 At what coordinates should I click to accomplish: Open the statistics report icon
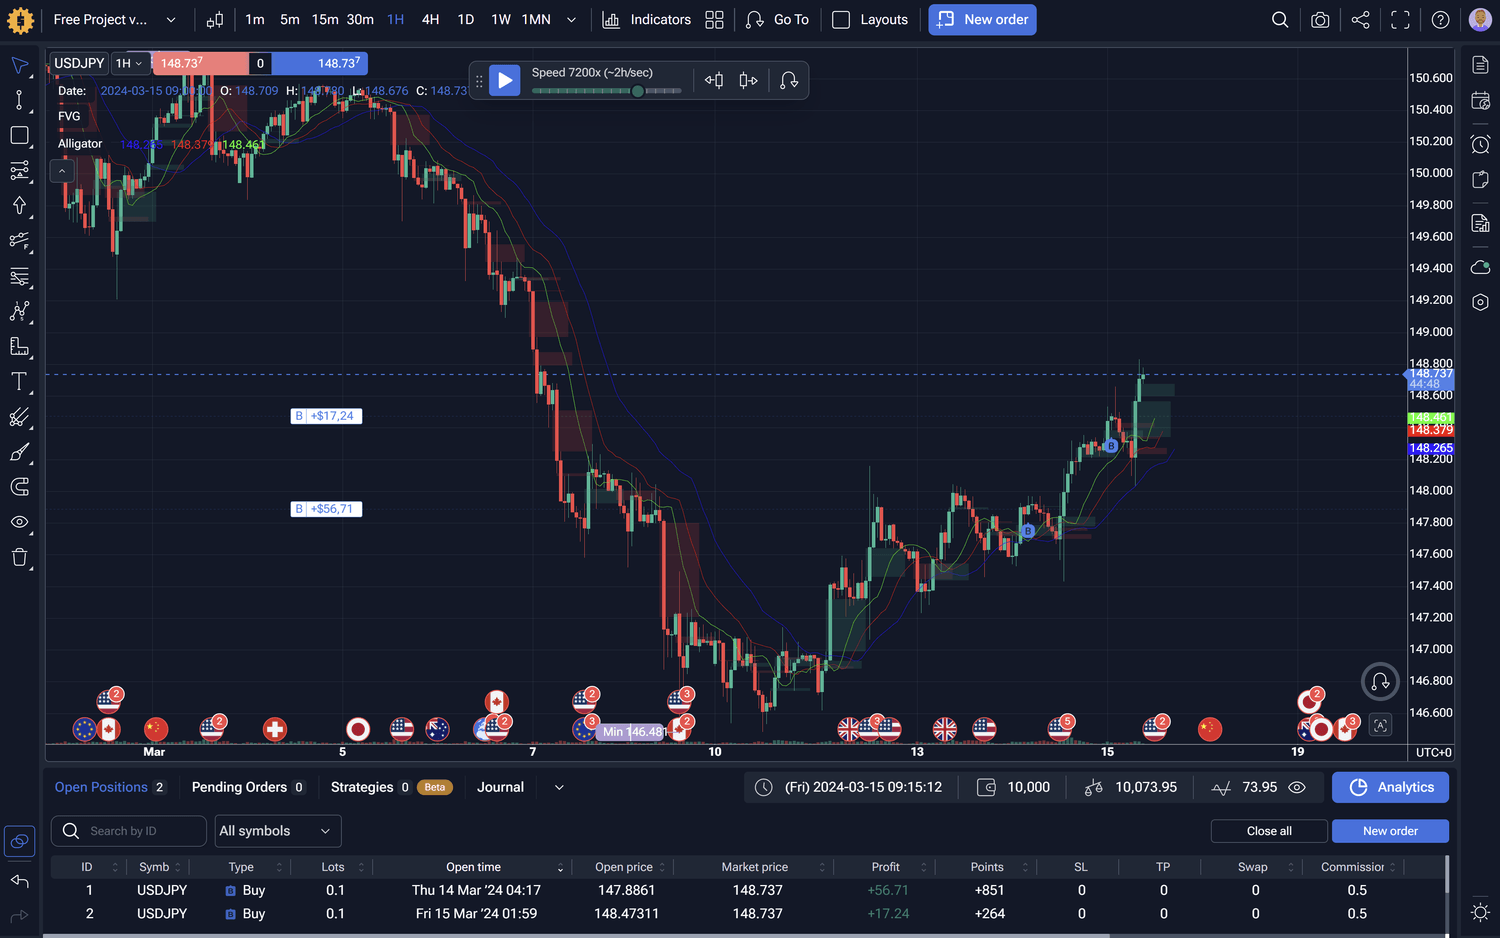pos(1481,224)
